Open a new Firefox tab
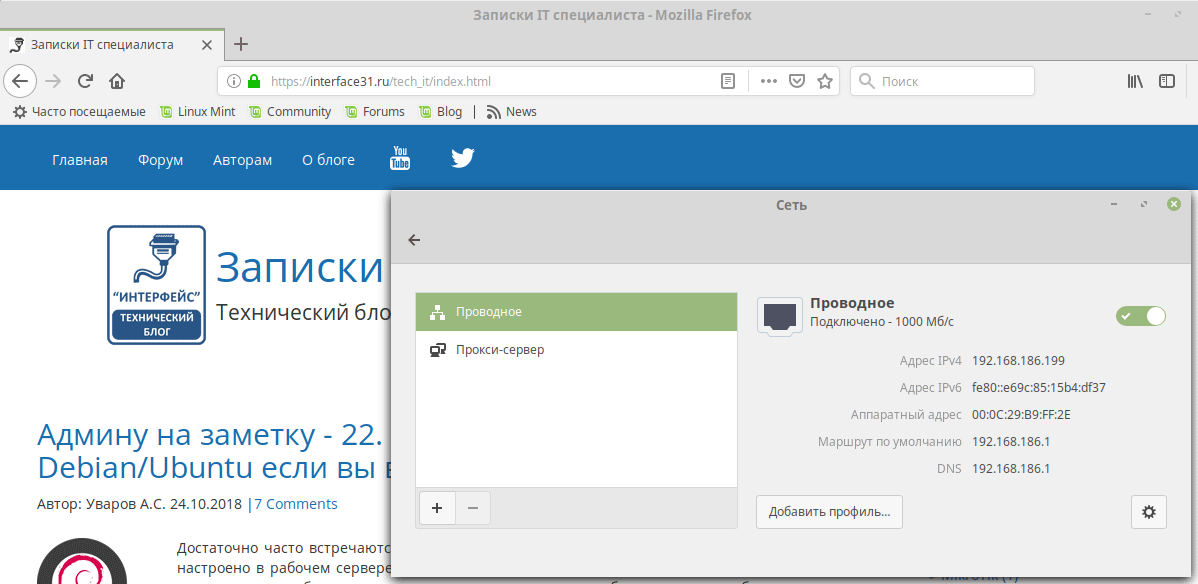 pos(241,44)
